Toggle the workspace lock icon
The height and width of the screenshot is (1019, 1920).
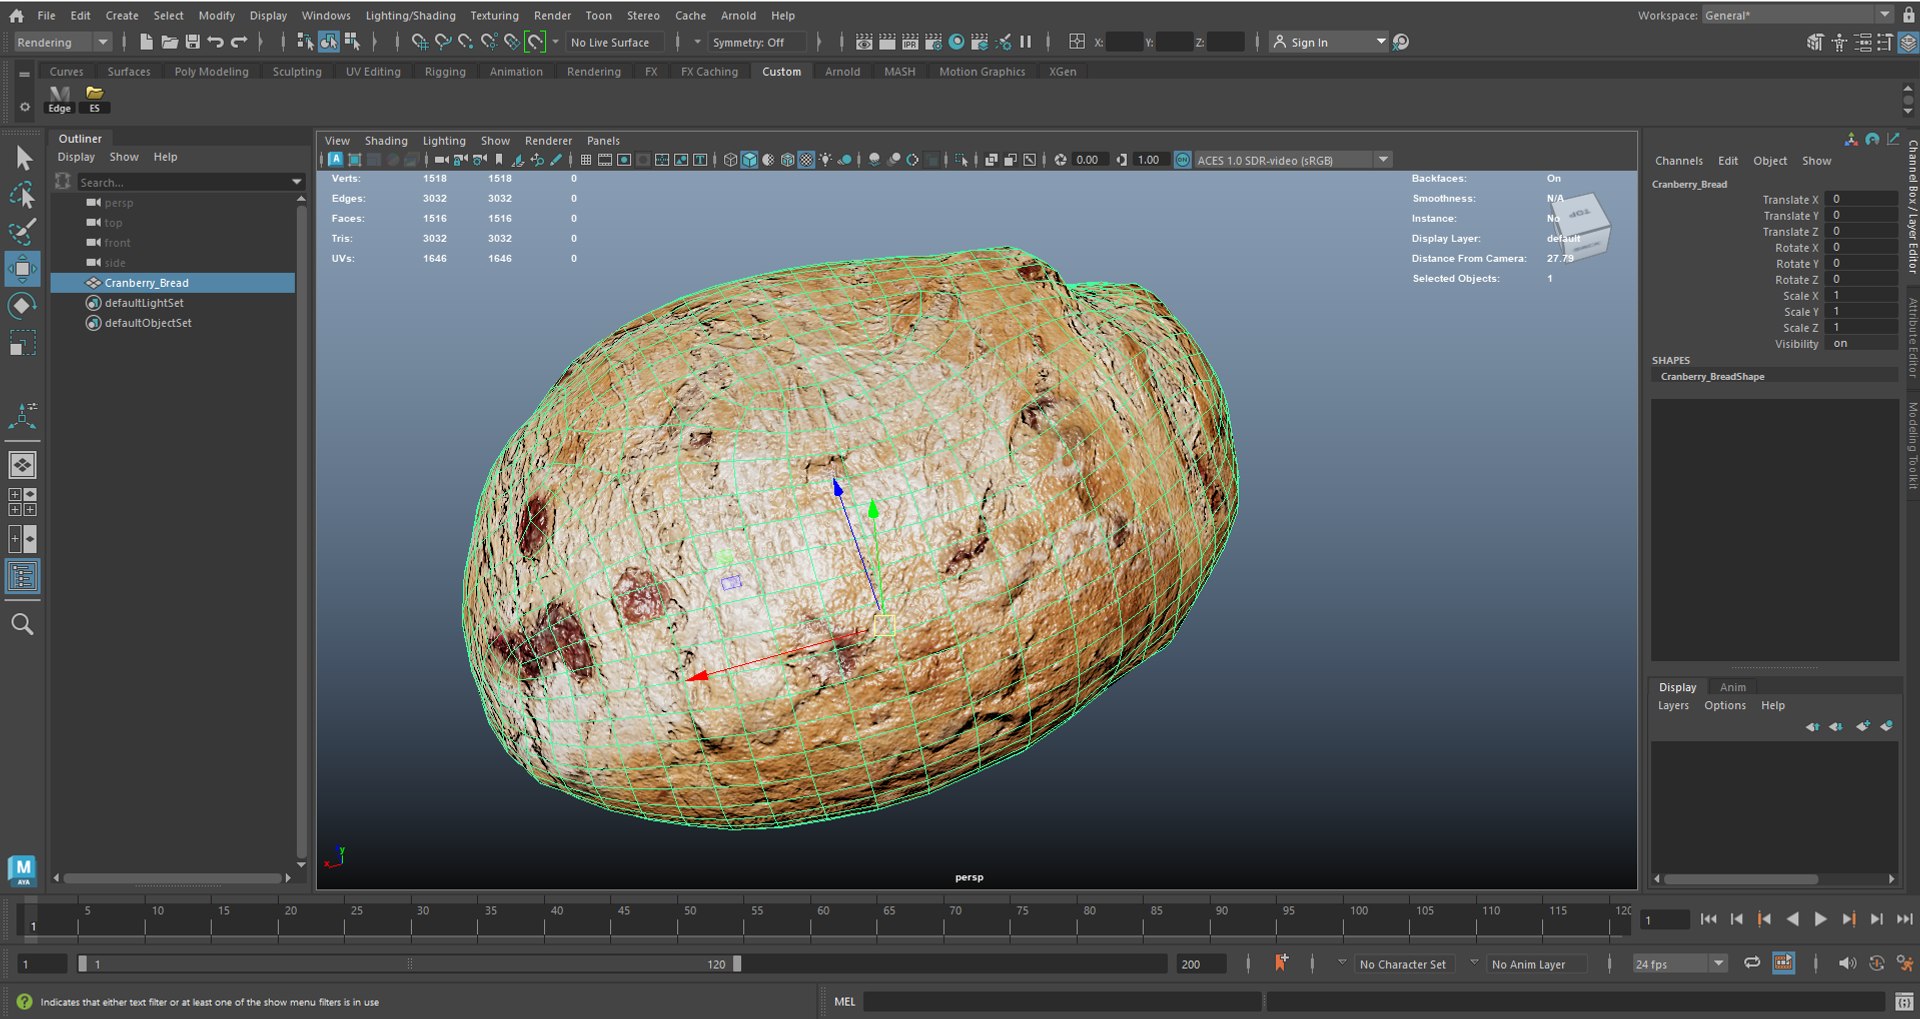pyautogui.click(x=1909, y=15)
